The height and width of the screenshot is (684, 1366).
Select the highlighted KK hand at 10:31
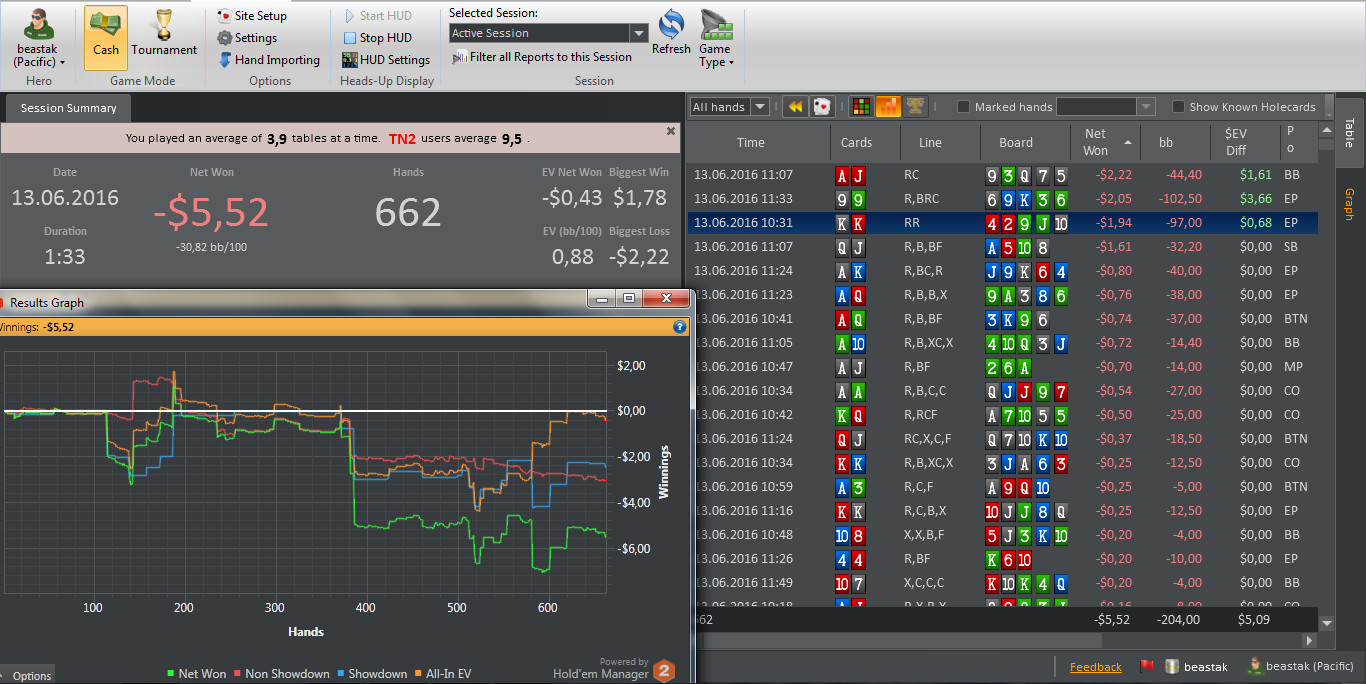[1003, 223]
